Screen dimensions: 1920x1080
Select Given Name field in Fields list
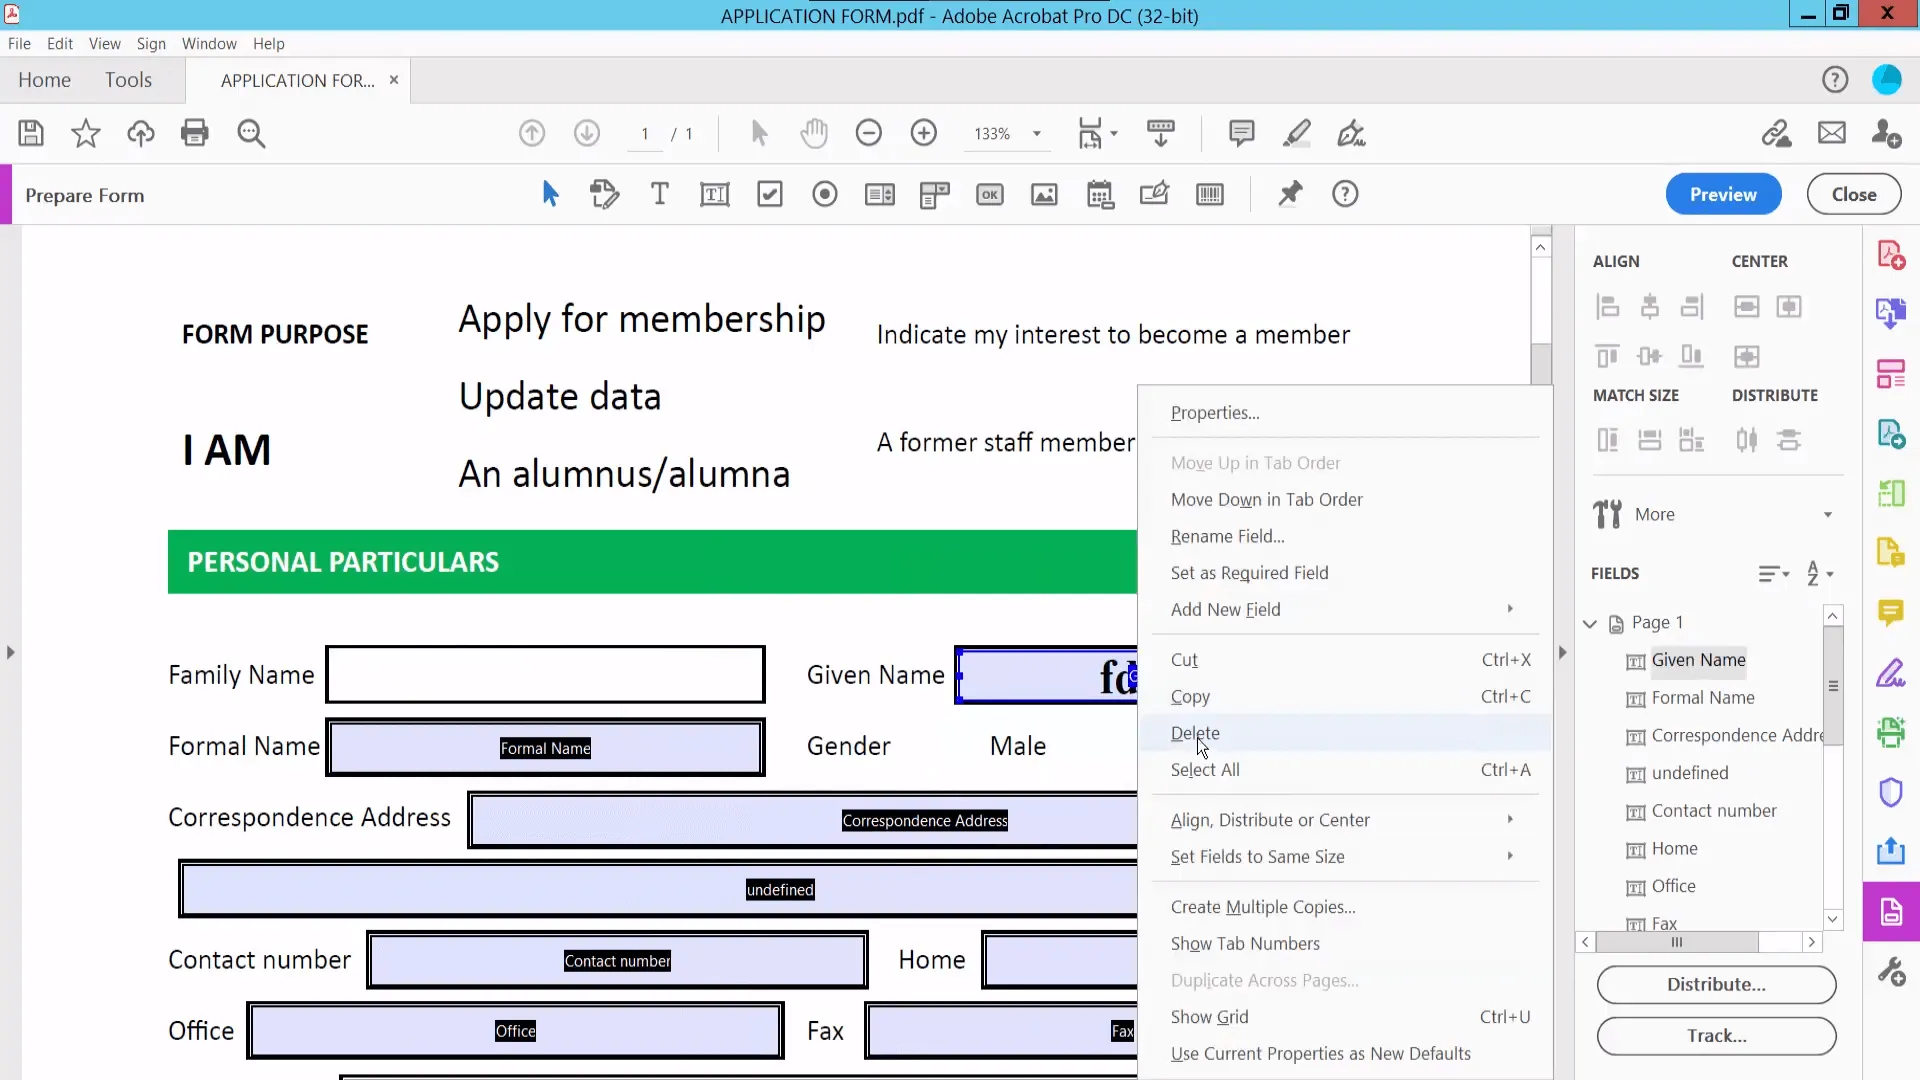click(x=1700, y=659)
